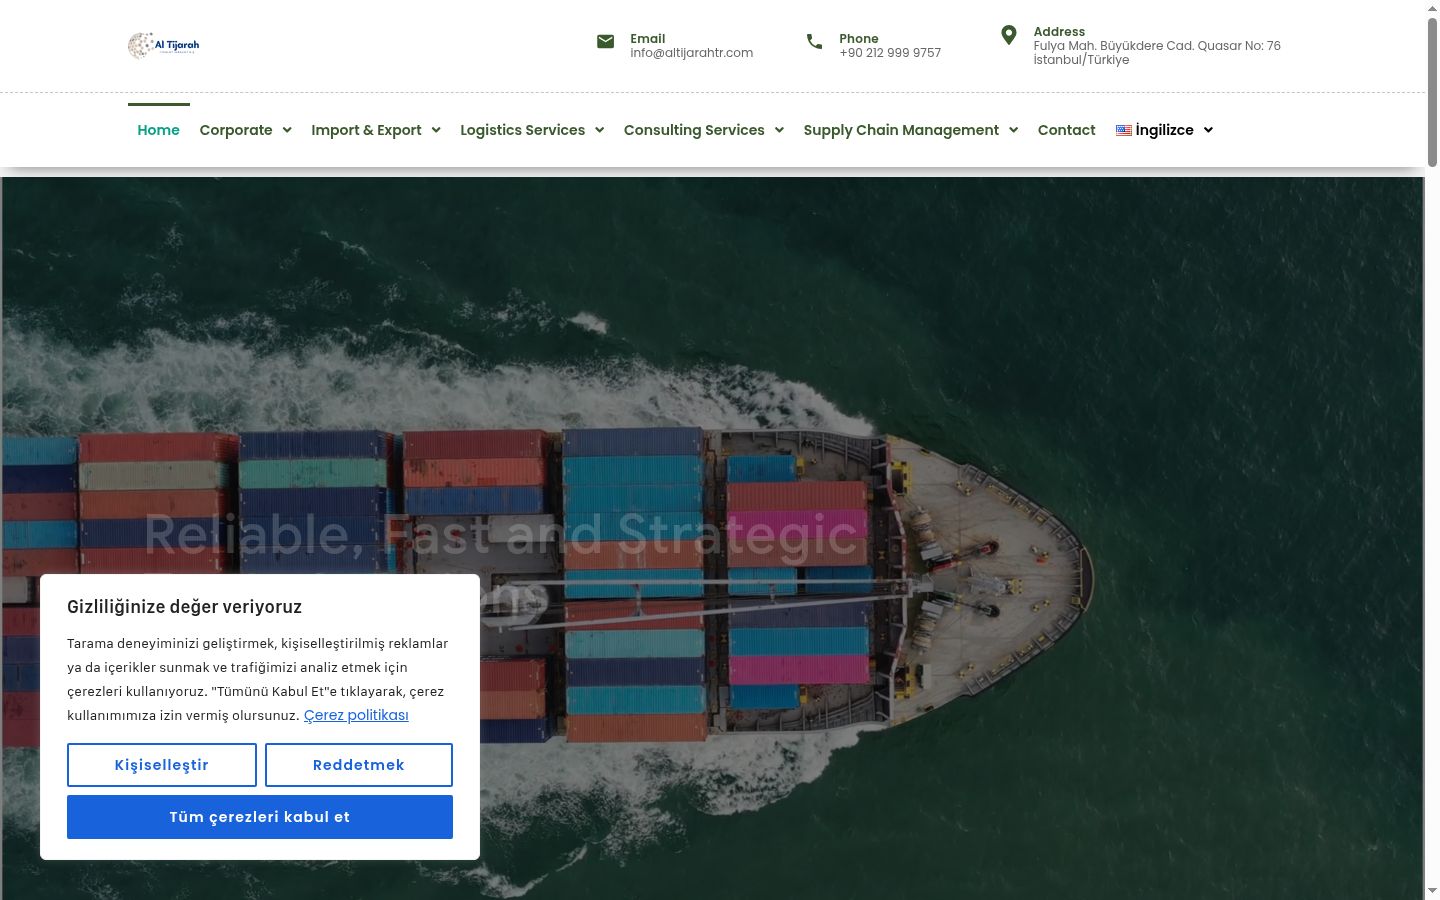Screen dimensions: 1440x900
Task: Open the Çerez politikası link
Action: point(356,715)
